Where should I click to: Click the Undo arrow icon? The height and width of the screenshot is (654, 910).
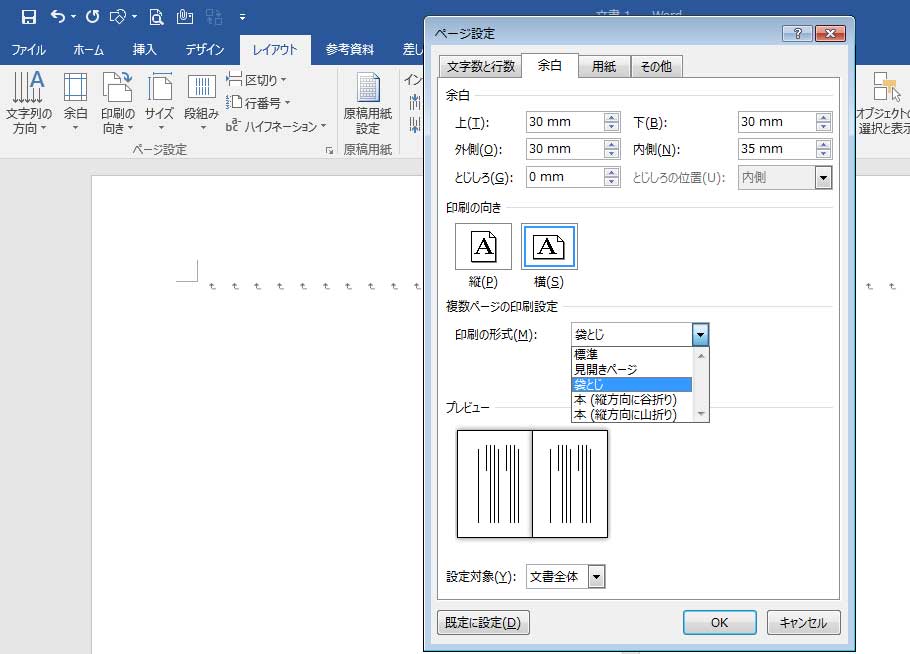58,17
